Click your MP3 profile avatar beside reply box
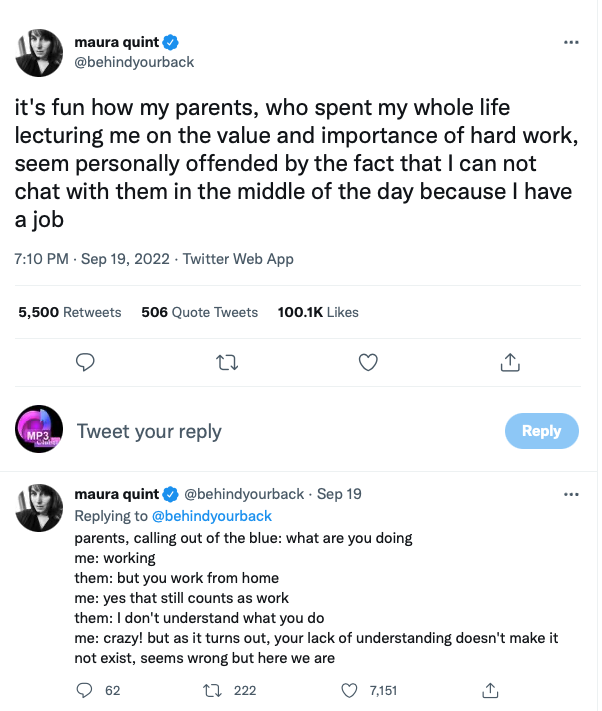Image resolution: width=602 pixels, height=711 pixels. (x=40, y=431)
